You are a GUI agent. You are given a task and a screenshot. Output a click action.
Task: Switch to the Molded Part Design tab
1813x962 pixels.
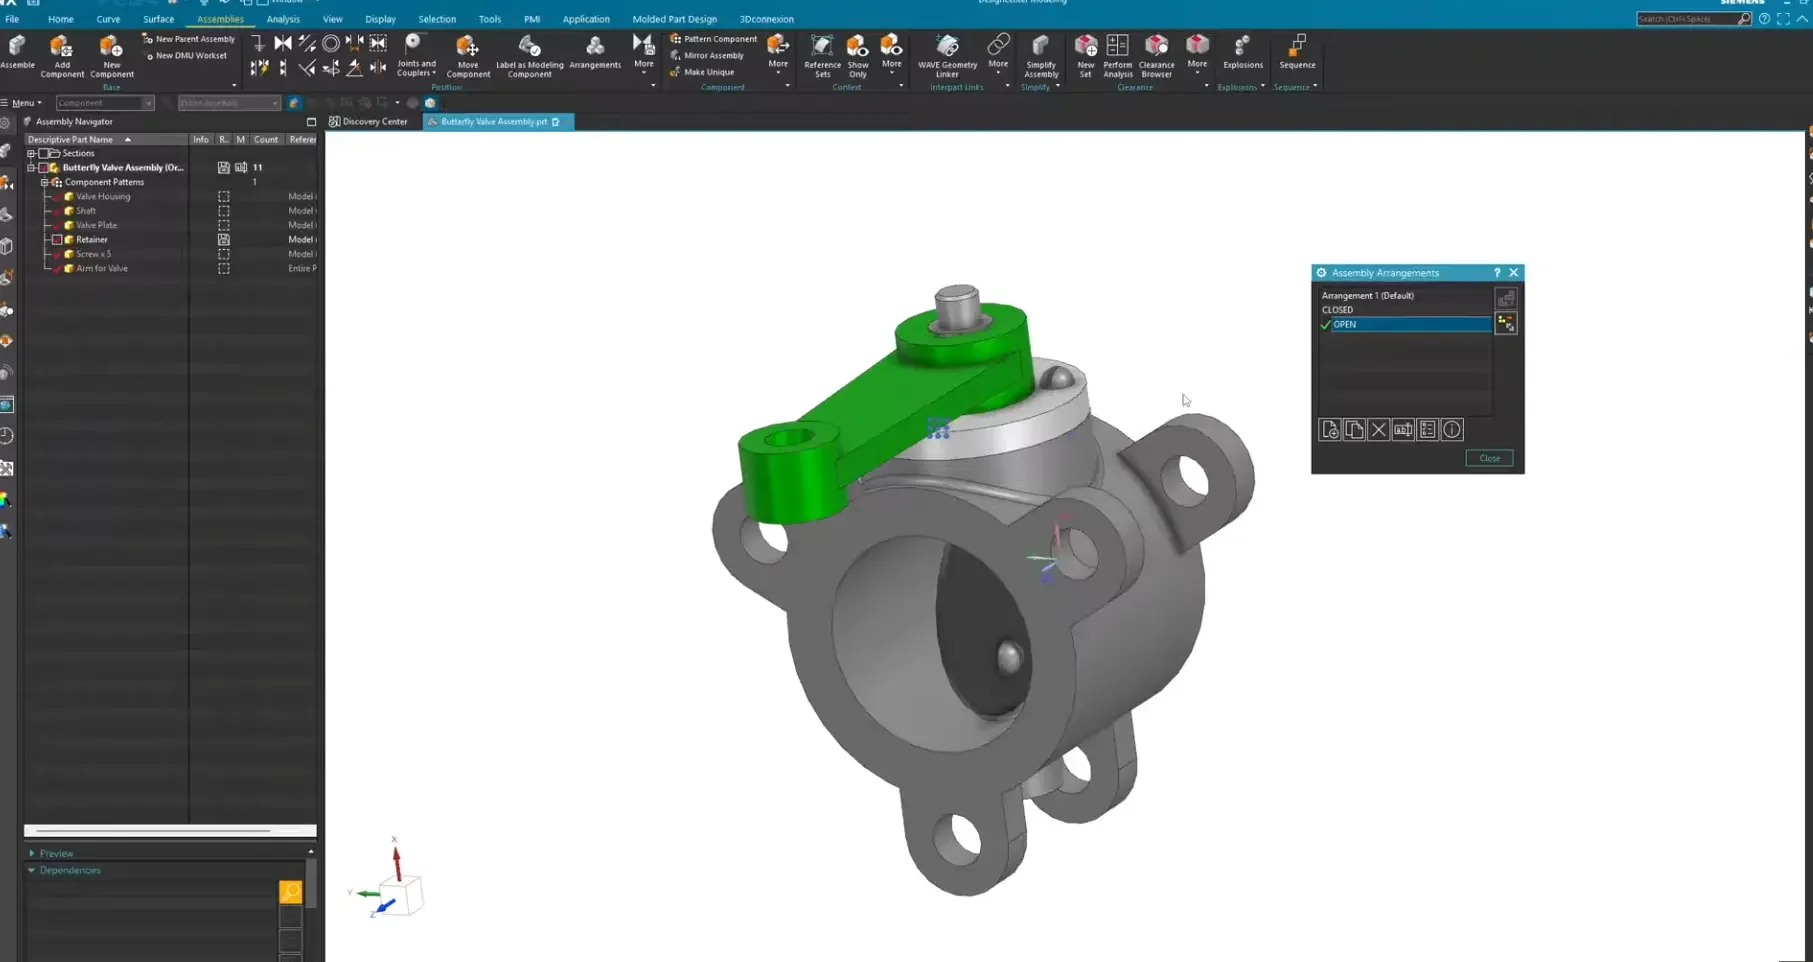(674, 19)
